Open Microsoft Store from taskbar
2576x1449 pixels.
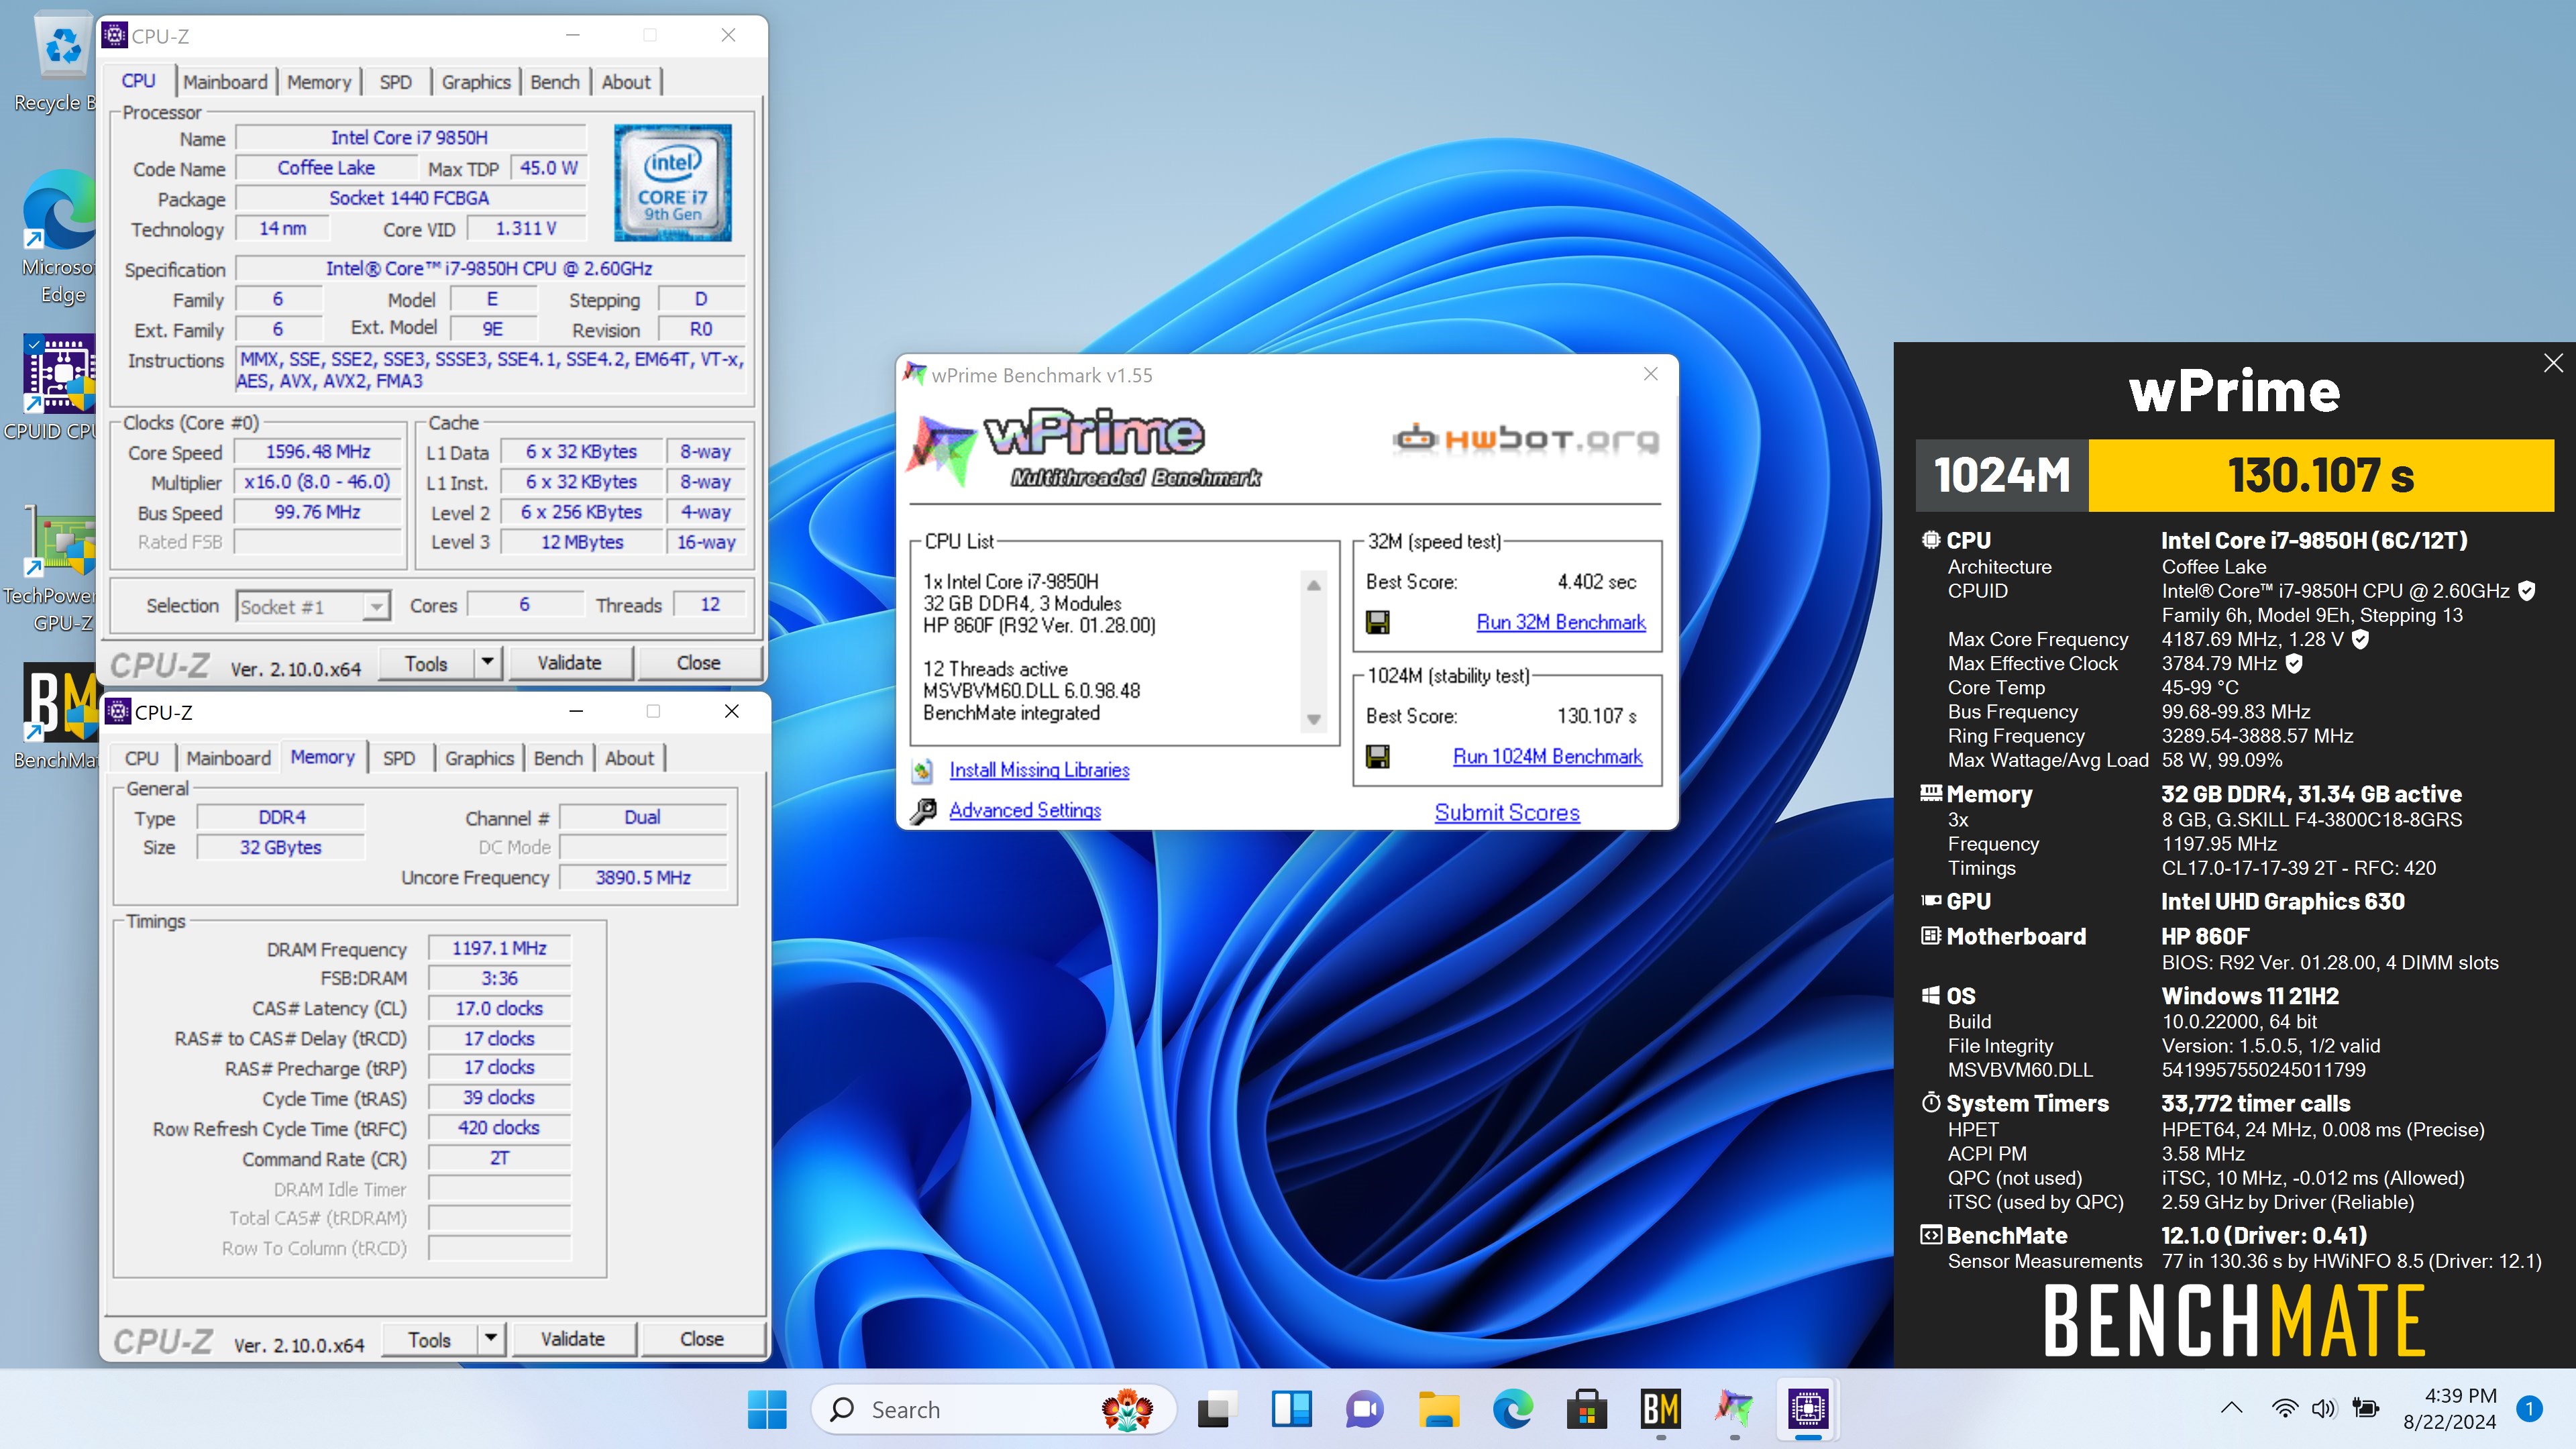(1586, 1409)
